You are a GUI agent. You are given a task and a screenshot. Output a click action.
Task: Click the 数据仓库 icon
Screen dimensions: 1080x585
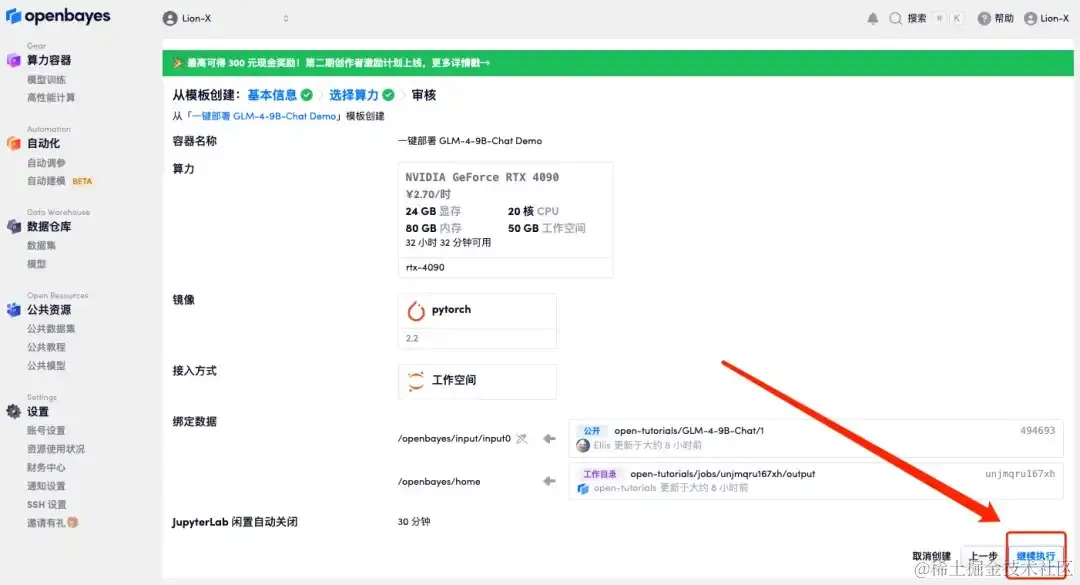(x=14, y=226)
